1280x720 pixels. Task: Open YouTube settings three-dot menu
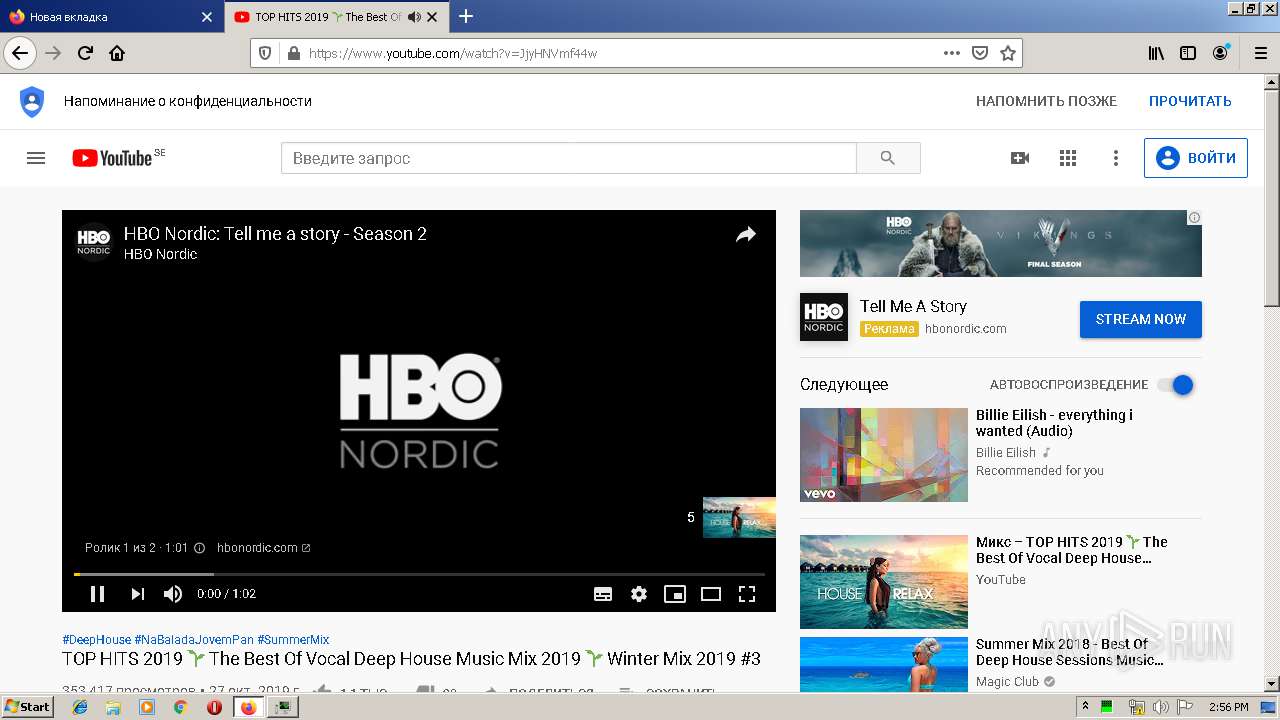[x=1116, y=158]
